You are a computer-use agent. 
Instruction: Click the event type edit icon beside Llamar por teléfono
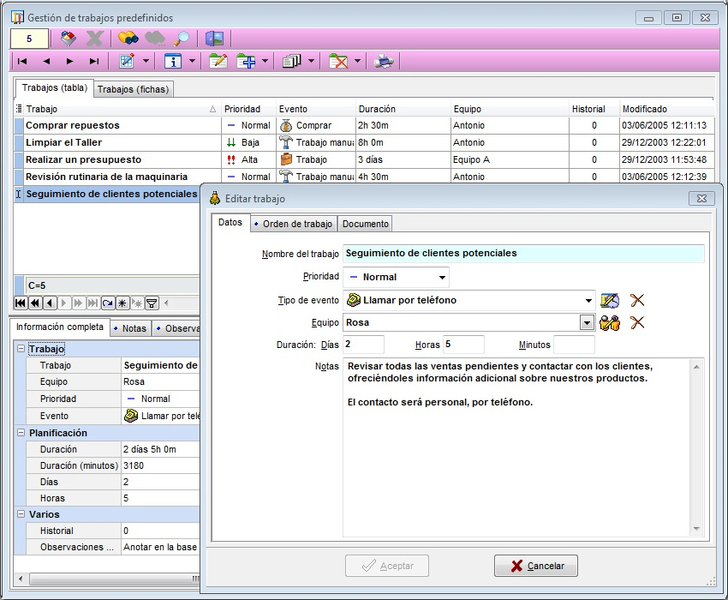pyautogui.click(x=610, y=300)
